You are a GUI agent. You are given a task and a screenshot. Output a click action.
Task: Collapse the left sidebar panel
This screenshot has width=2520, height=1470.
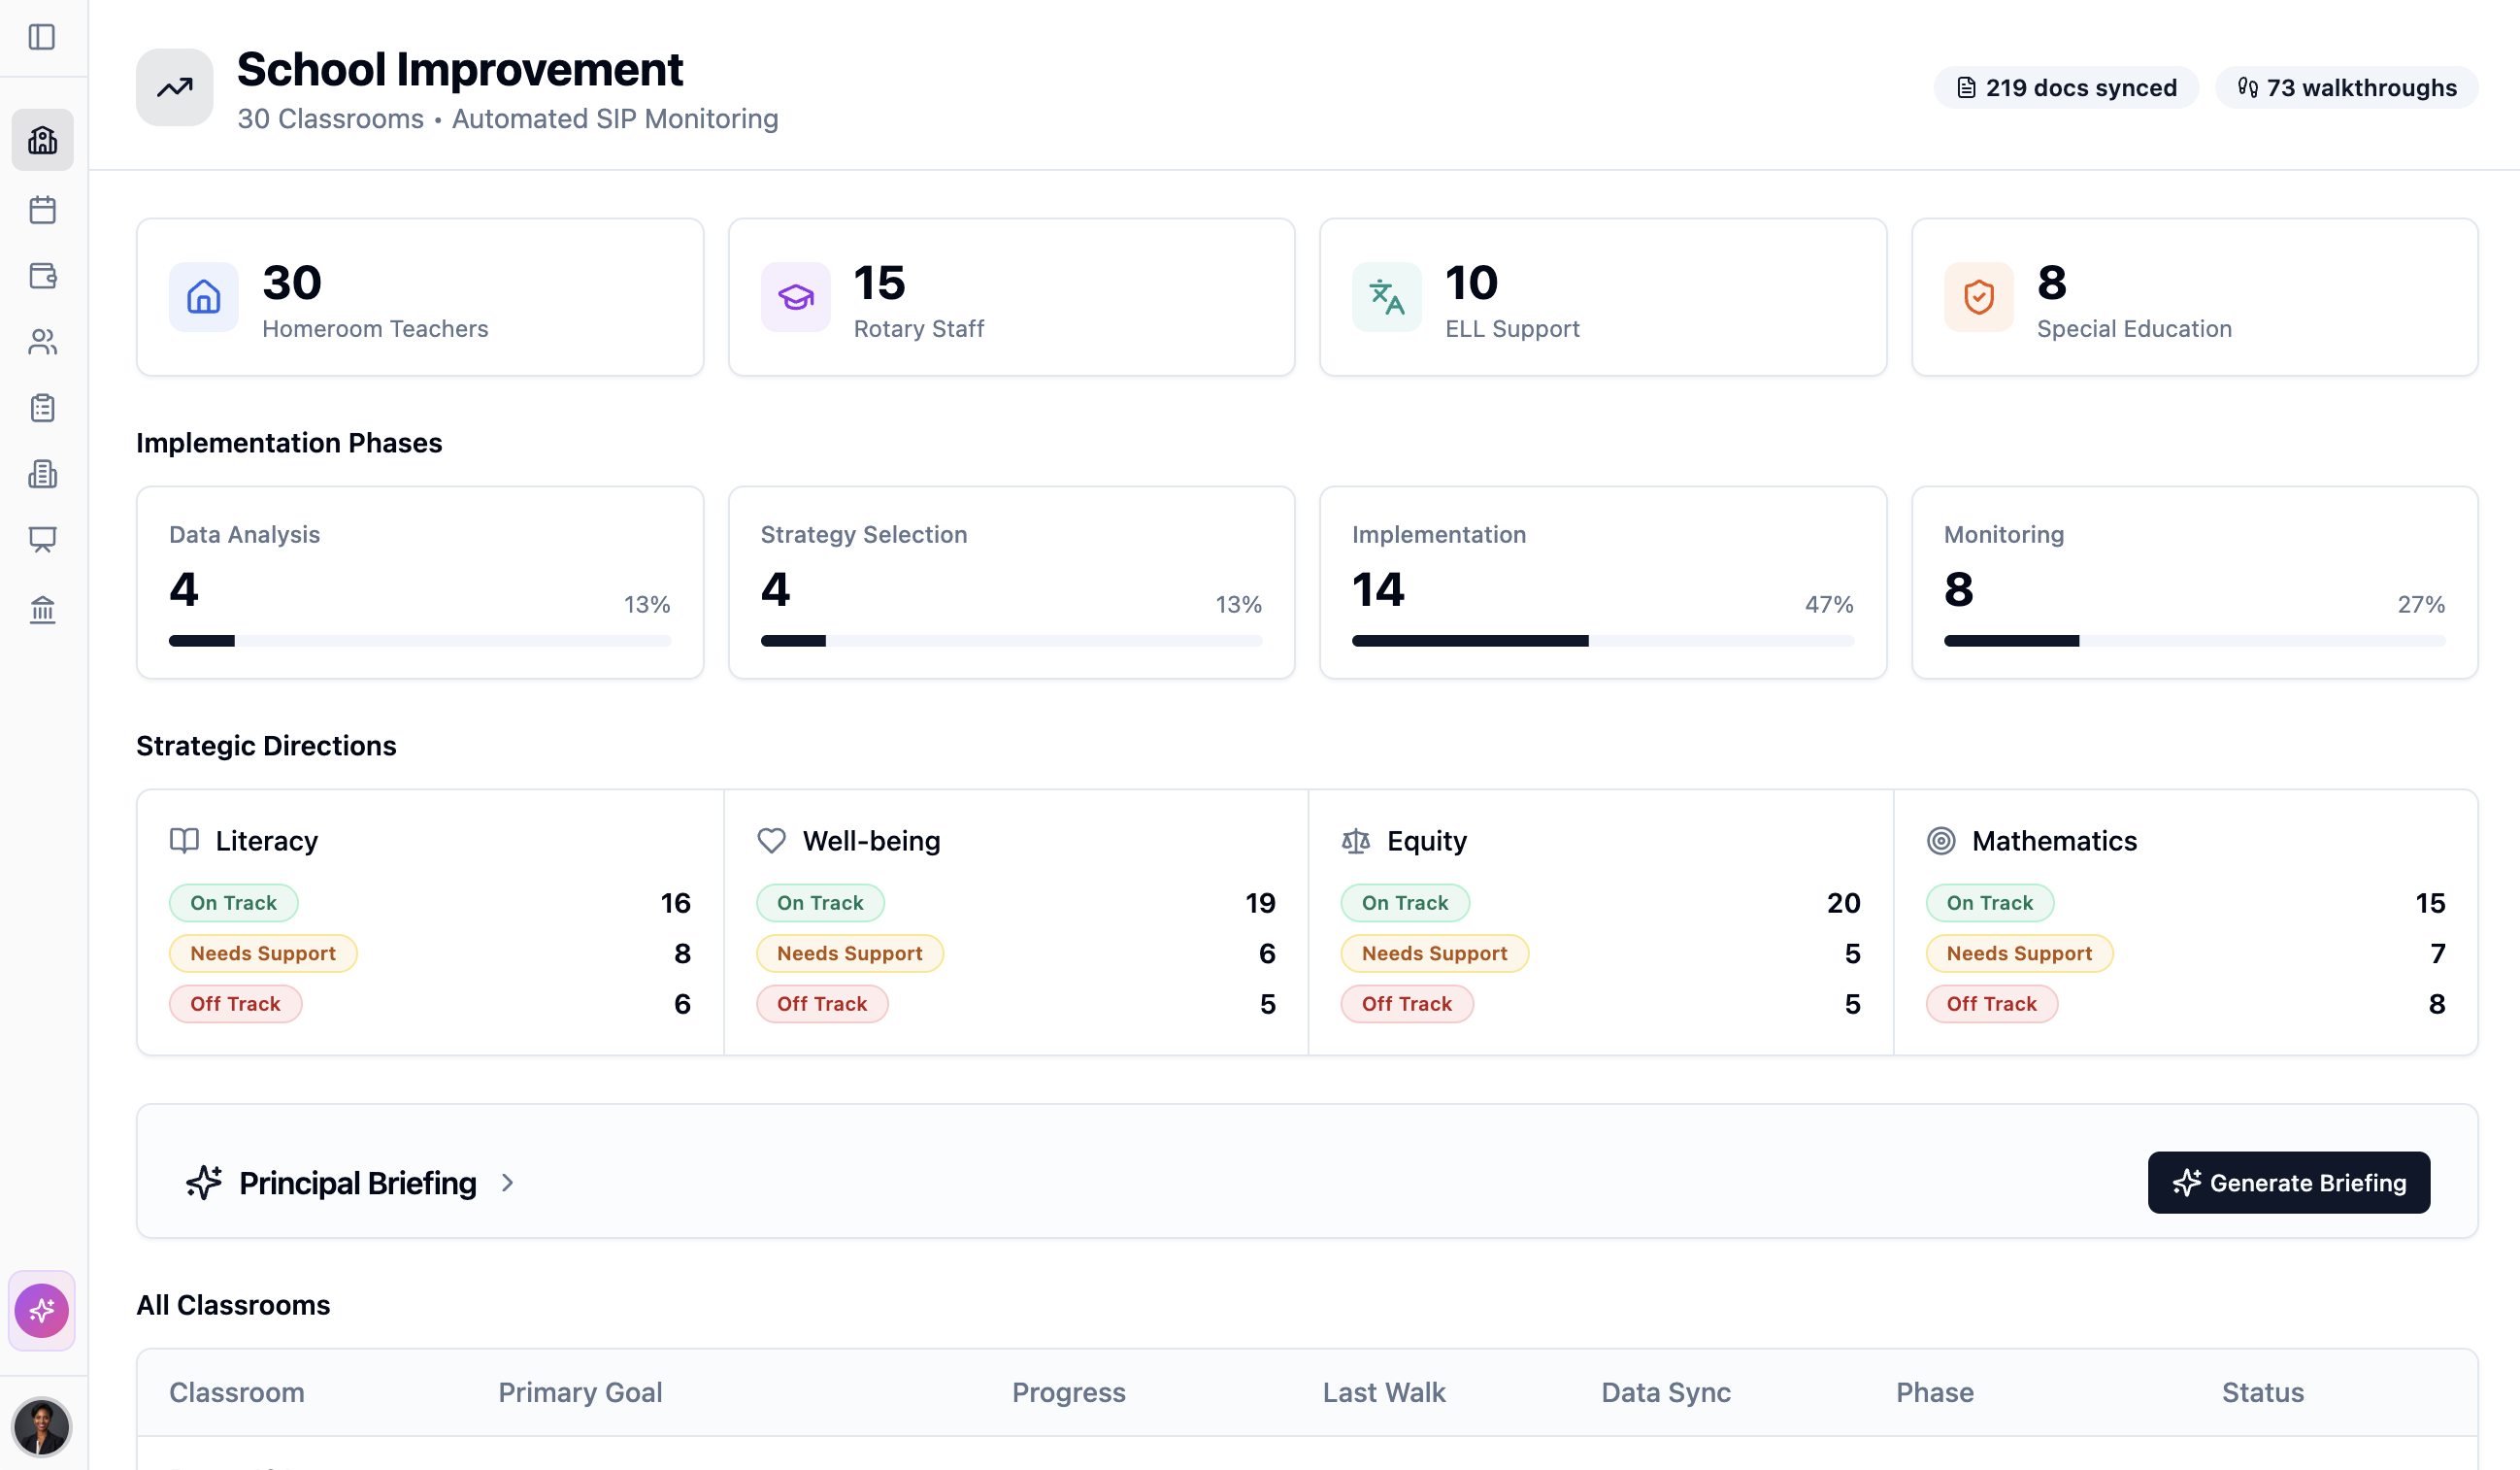tap(41, 37)
